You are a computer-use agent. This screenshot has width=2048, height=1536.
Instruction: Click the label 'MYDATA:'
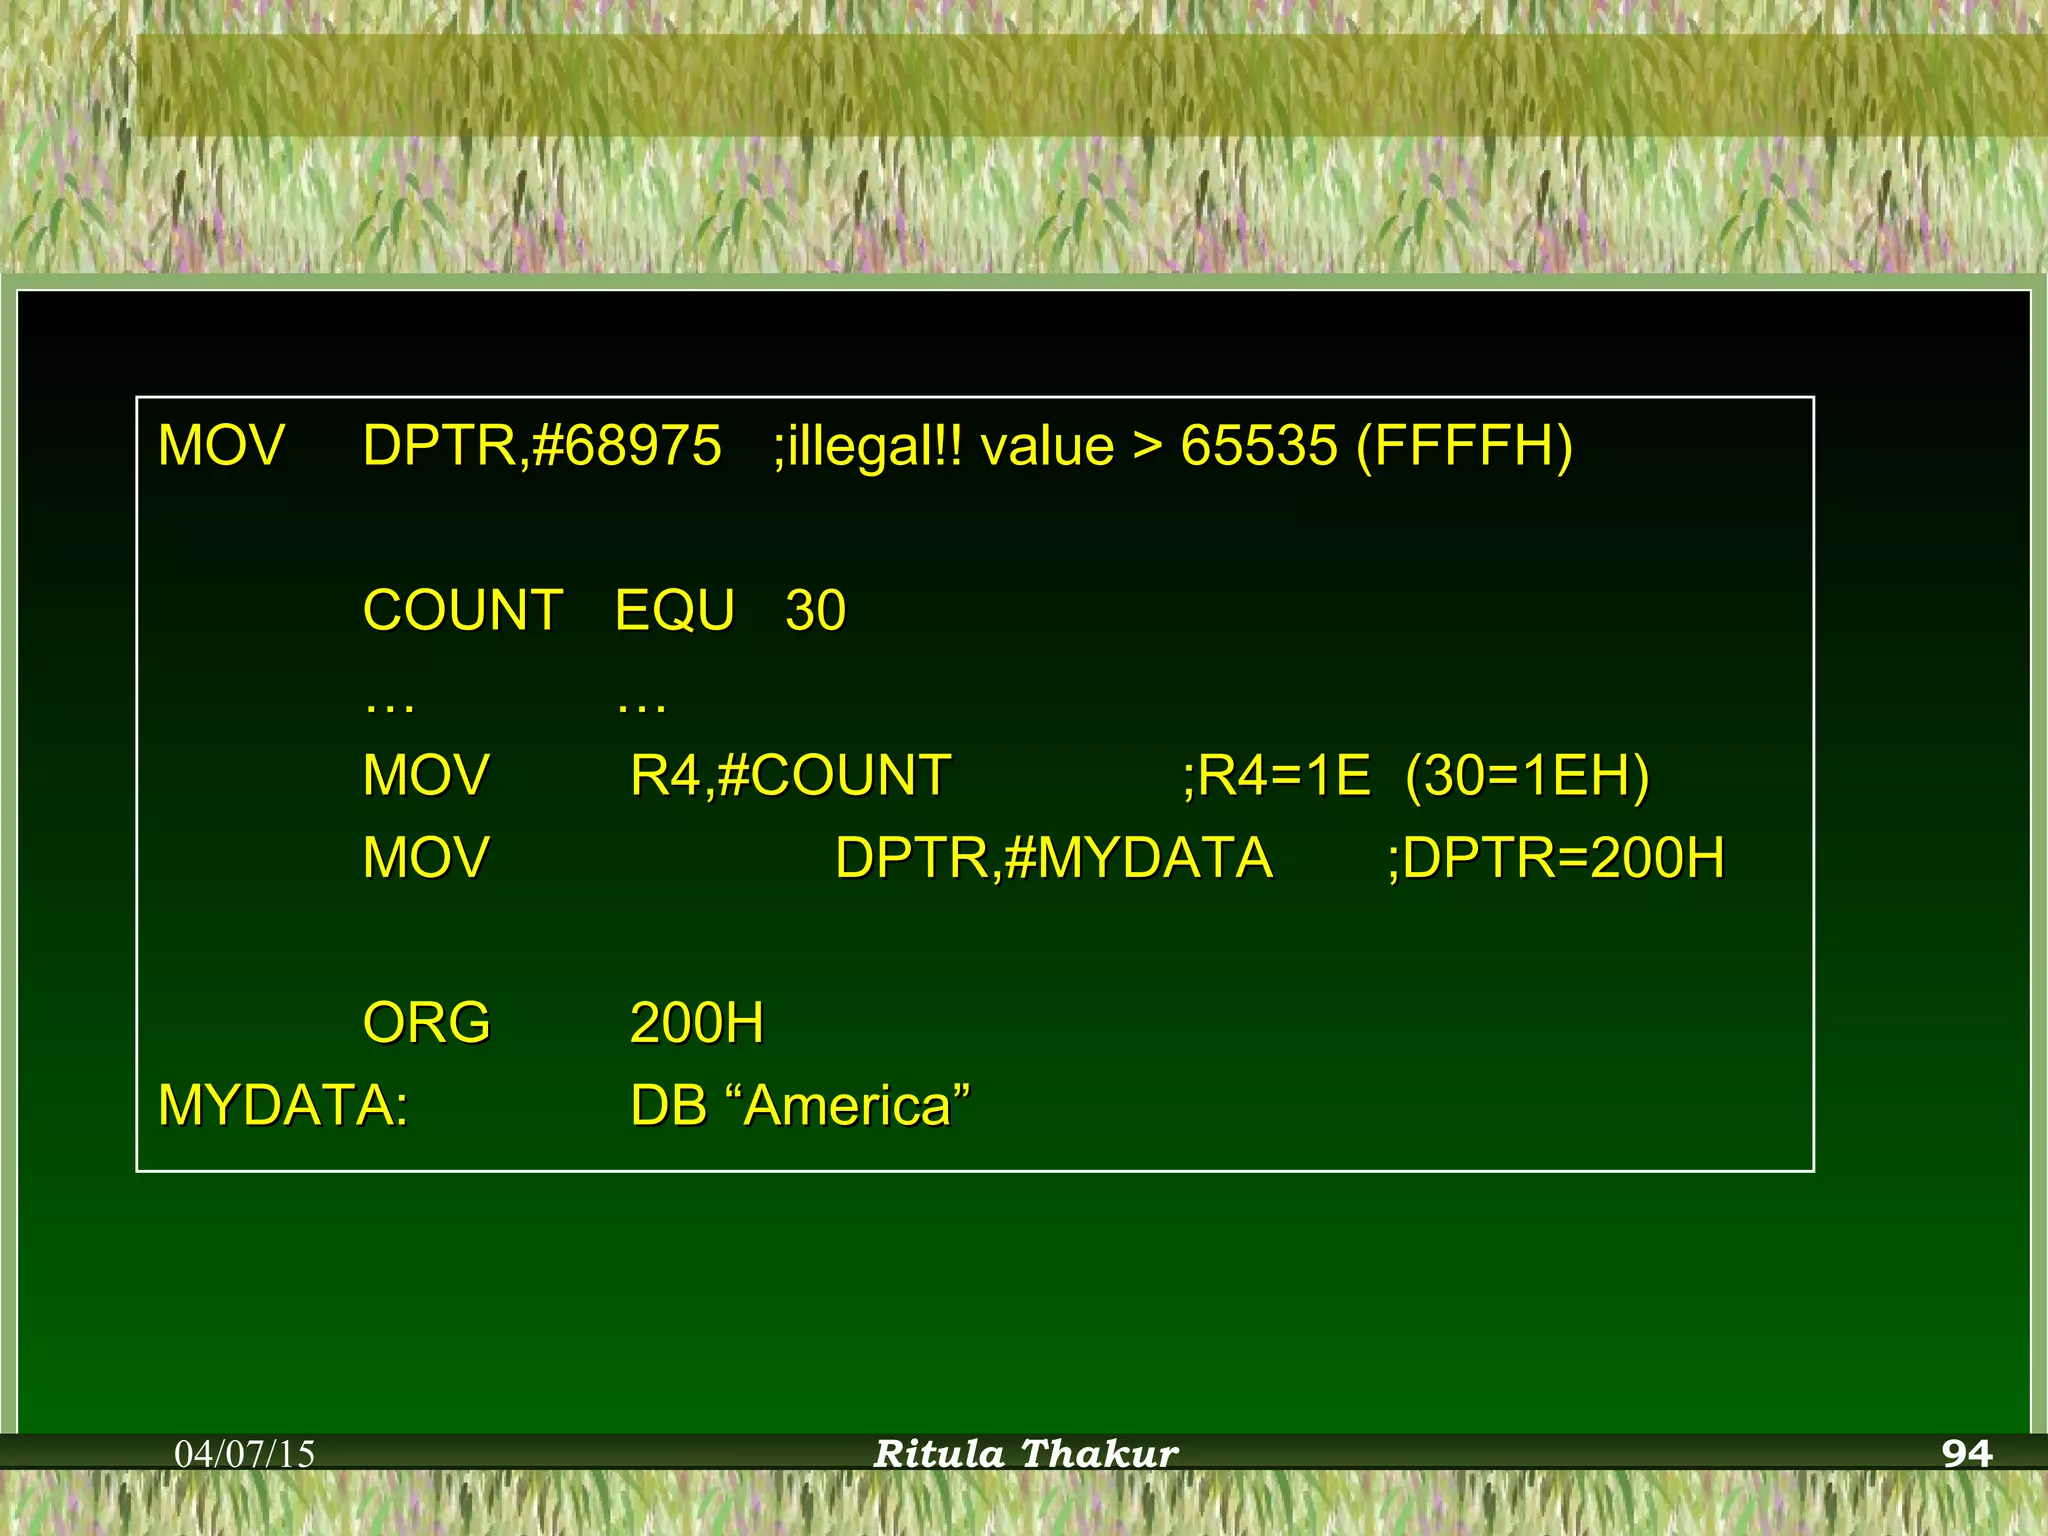pyautogui.click(x=284, y=1106)
